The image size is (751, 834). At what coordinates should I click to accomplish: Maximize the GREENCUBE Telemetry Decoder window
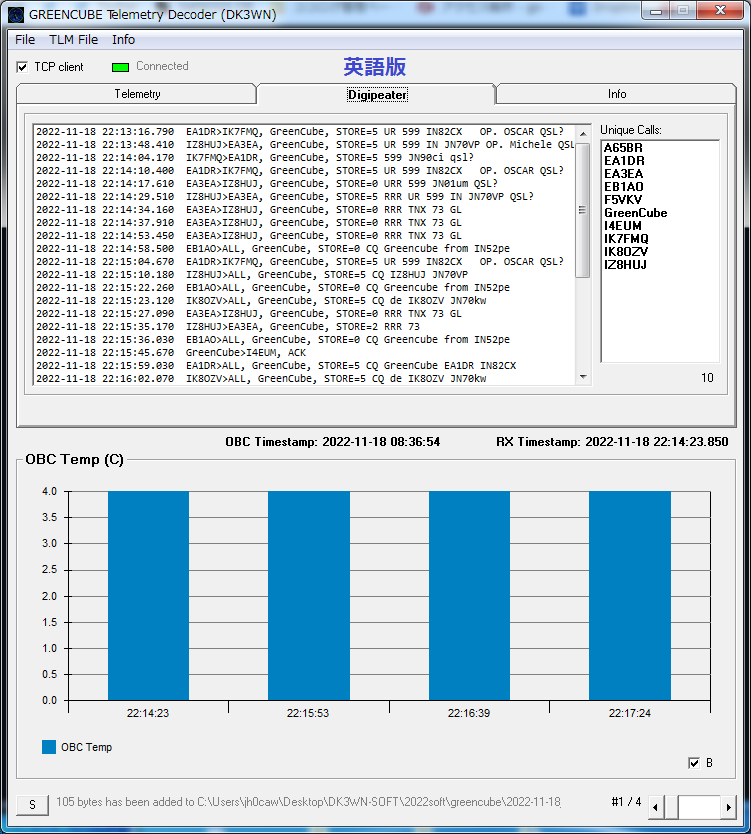coord(683,11)
